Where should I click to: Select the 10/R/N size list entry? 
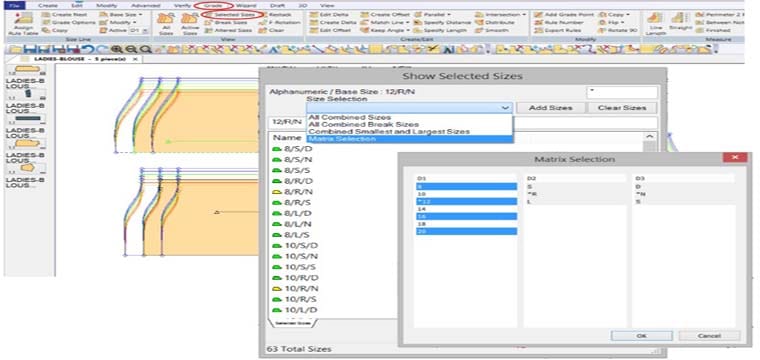click(296, 288)
